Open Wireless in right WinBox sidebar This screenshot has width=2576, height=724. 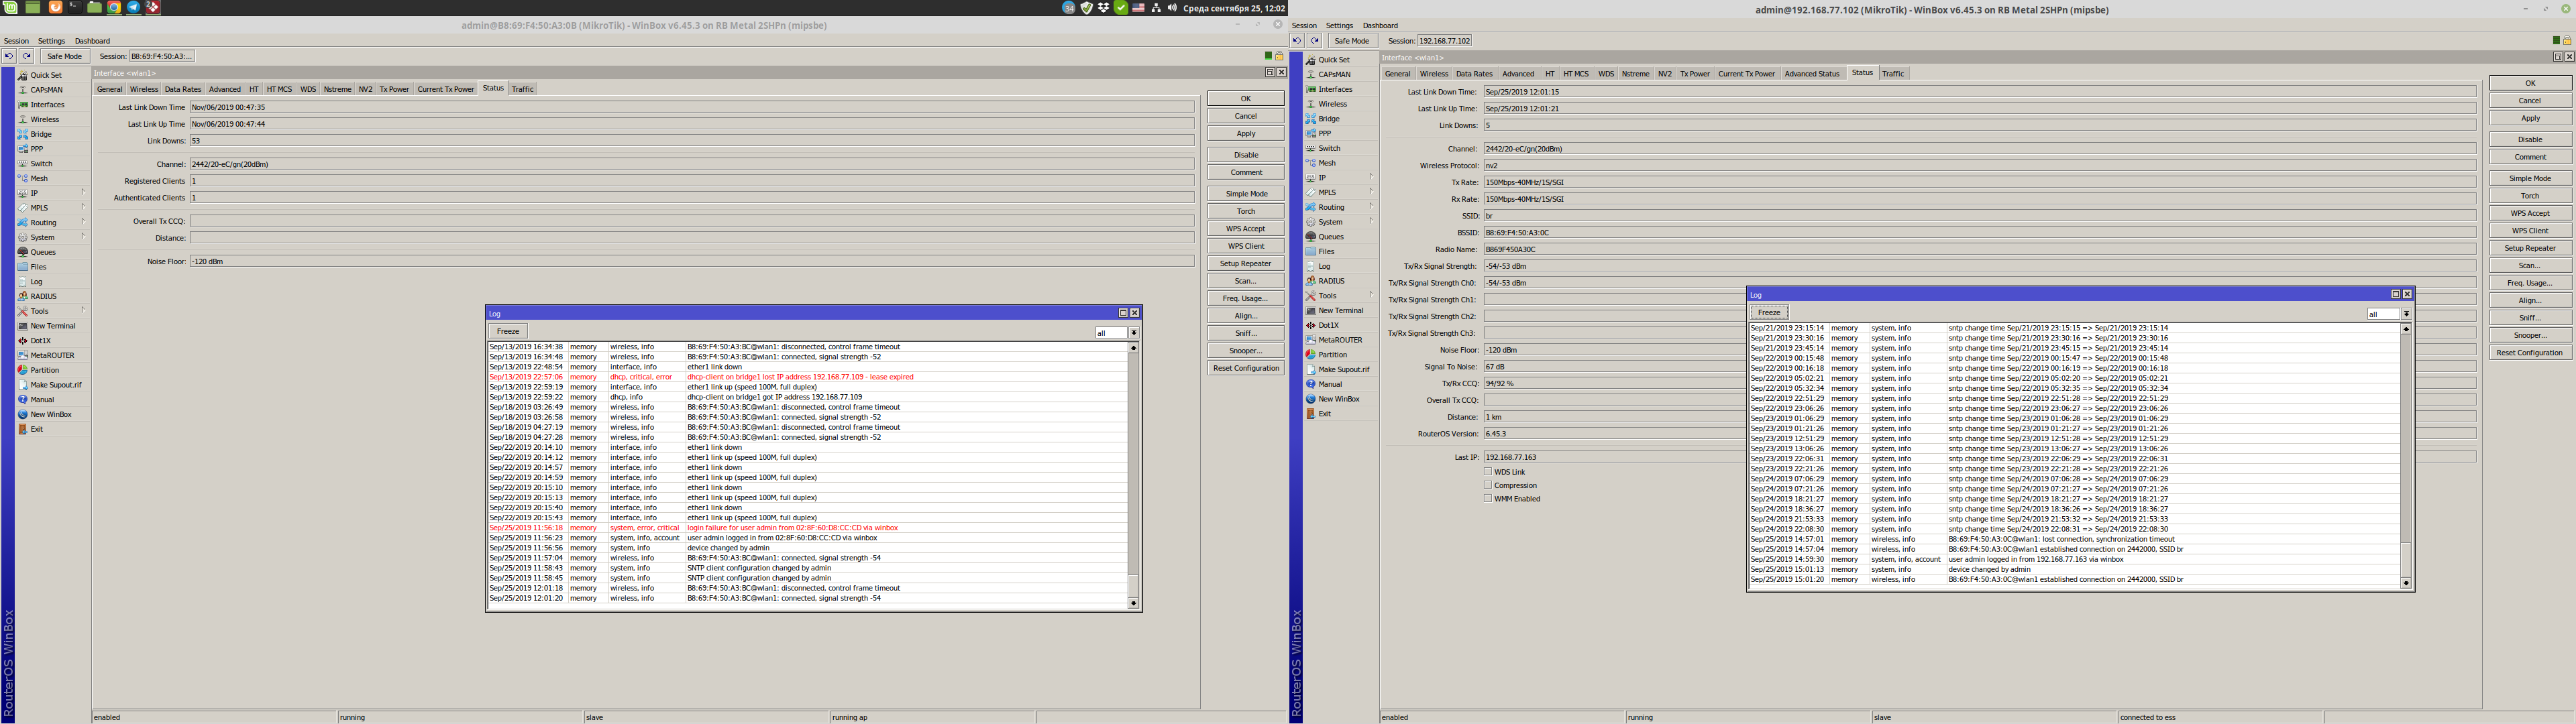pyautogui.click(x=1332, y=104)
